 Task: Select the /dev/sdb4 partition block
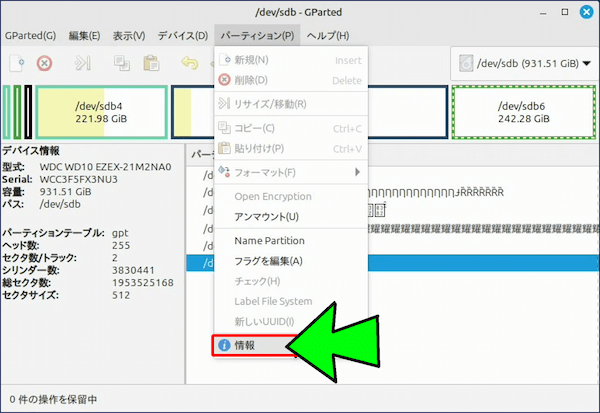point(100,111)
